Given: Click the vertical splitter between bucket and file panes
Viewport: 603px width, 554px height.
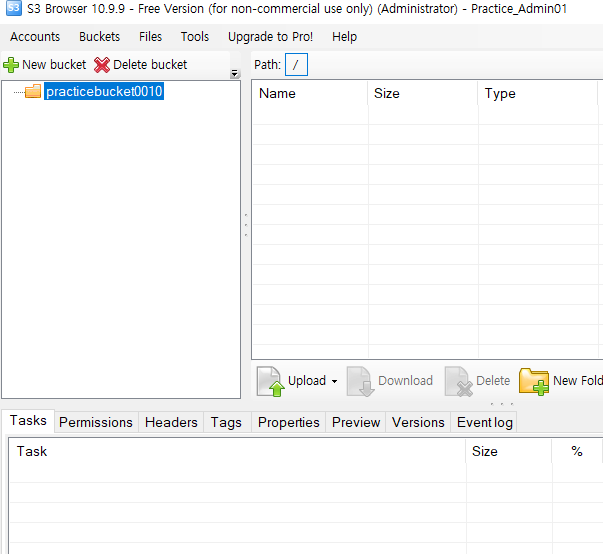Looking at the screenshot, I should 246,225.
